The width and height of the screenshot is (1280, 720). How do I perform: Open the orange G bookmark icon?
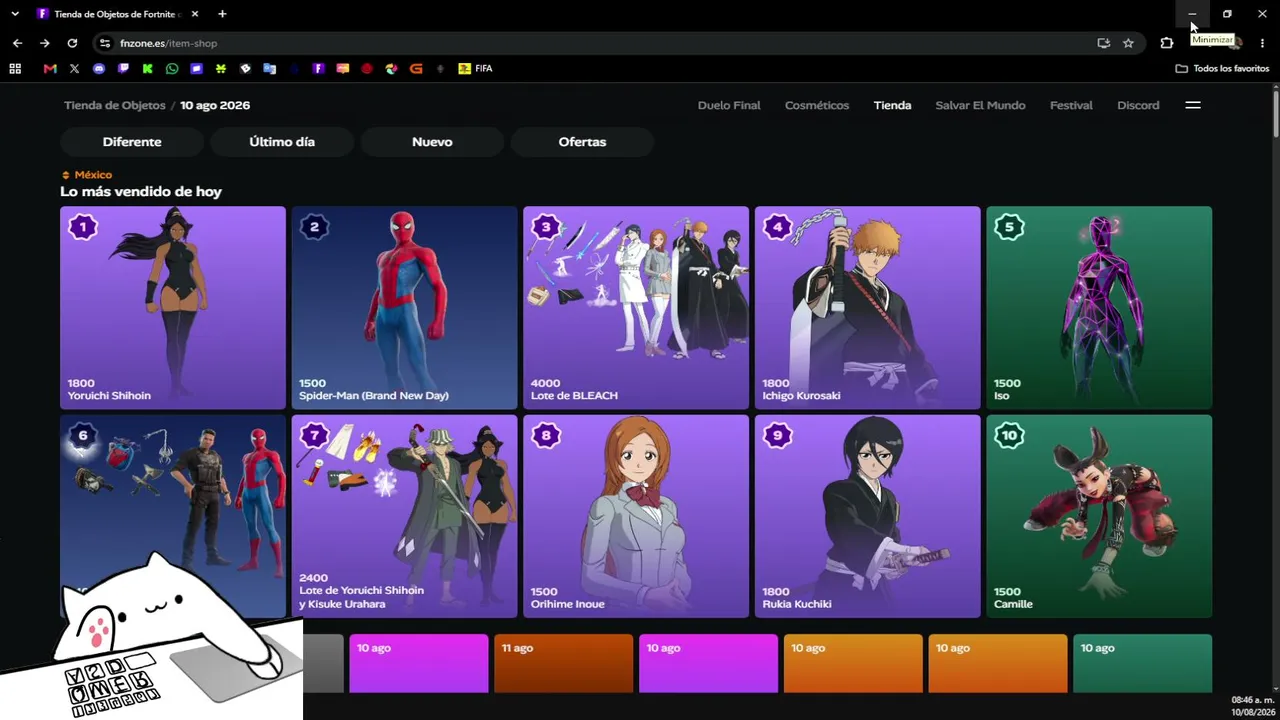click(416, 69)
